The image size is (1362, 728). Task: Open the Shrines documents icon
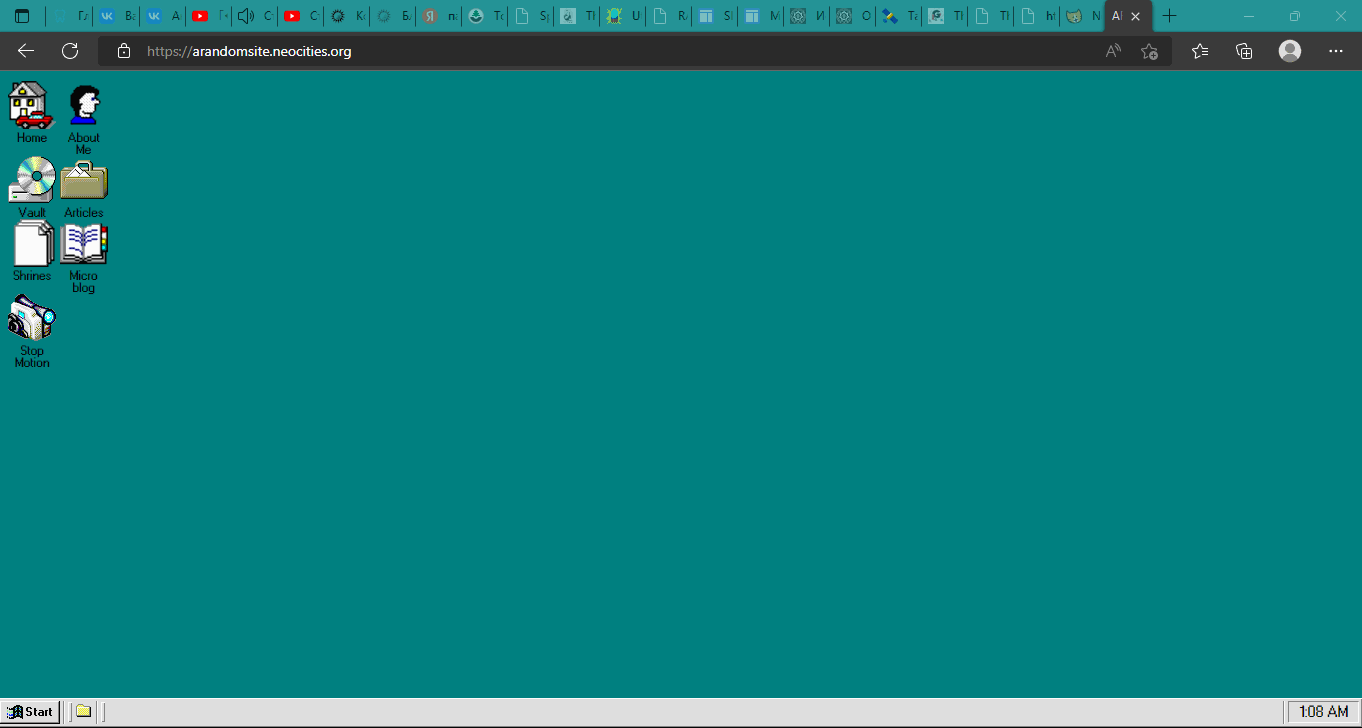pos(32,245)
